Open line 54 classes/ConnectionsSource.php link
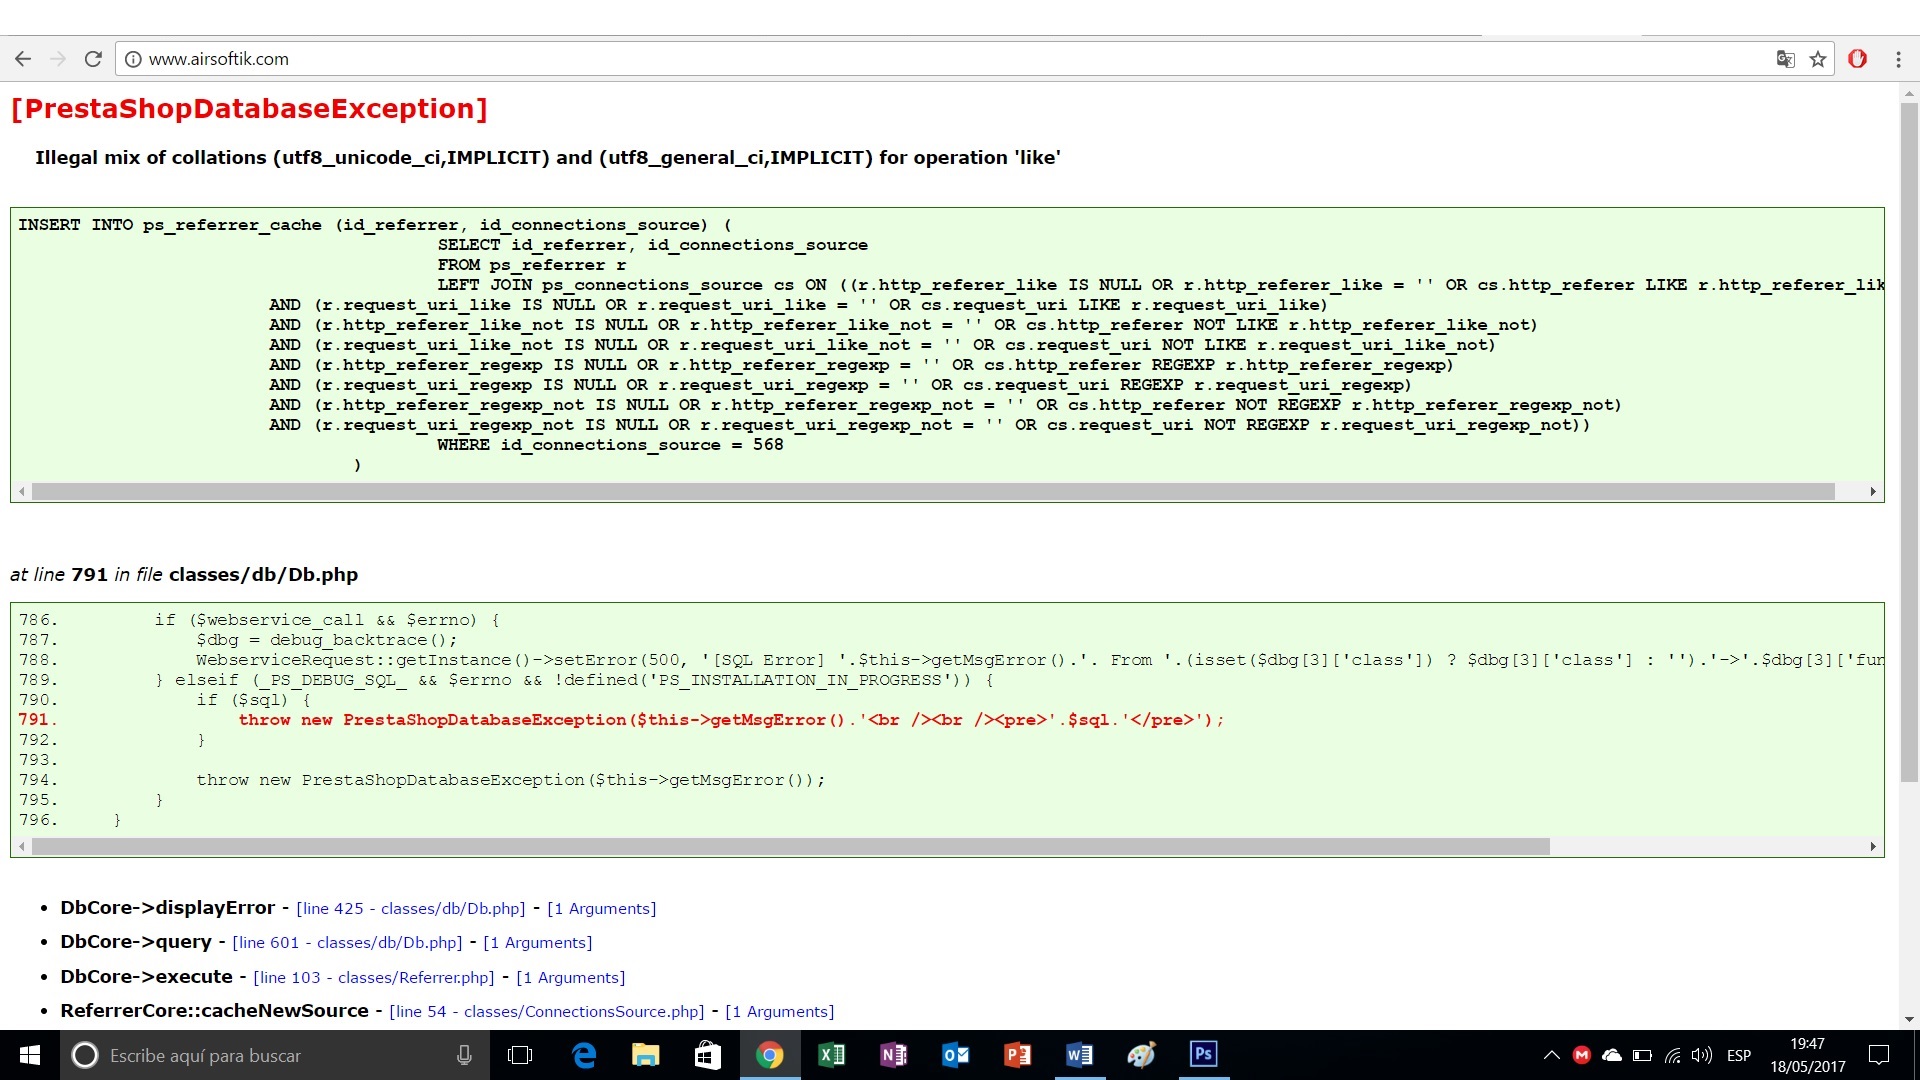The image size is (1920, 1080). (546, 1012)
